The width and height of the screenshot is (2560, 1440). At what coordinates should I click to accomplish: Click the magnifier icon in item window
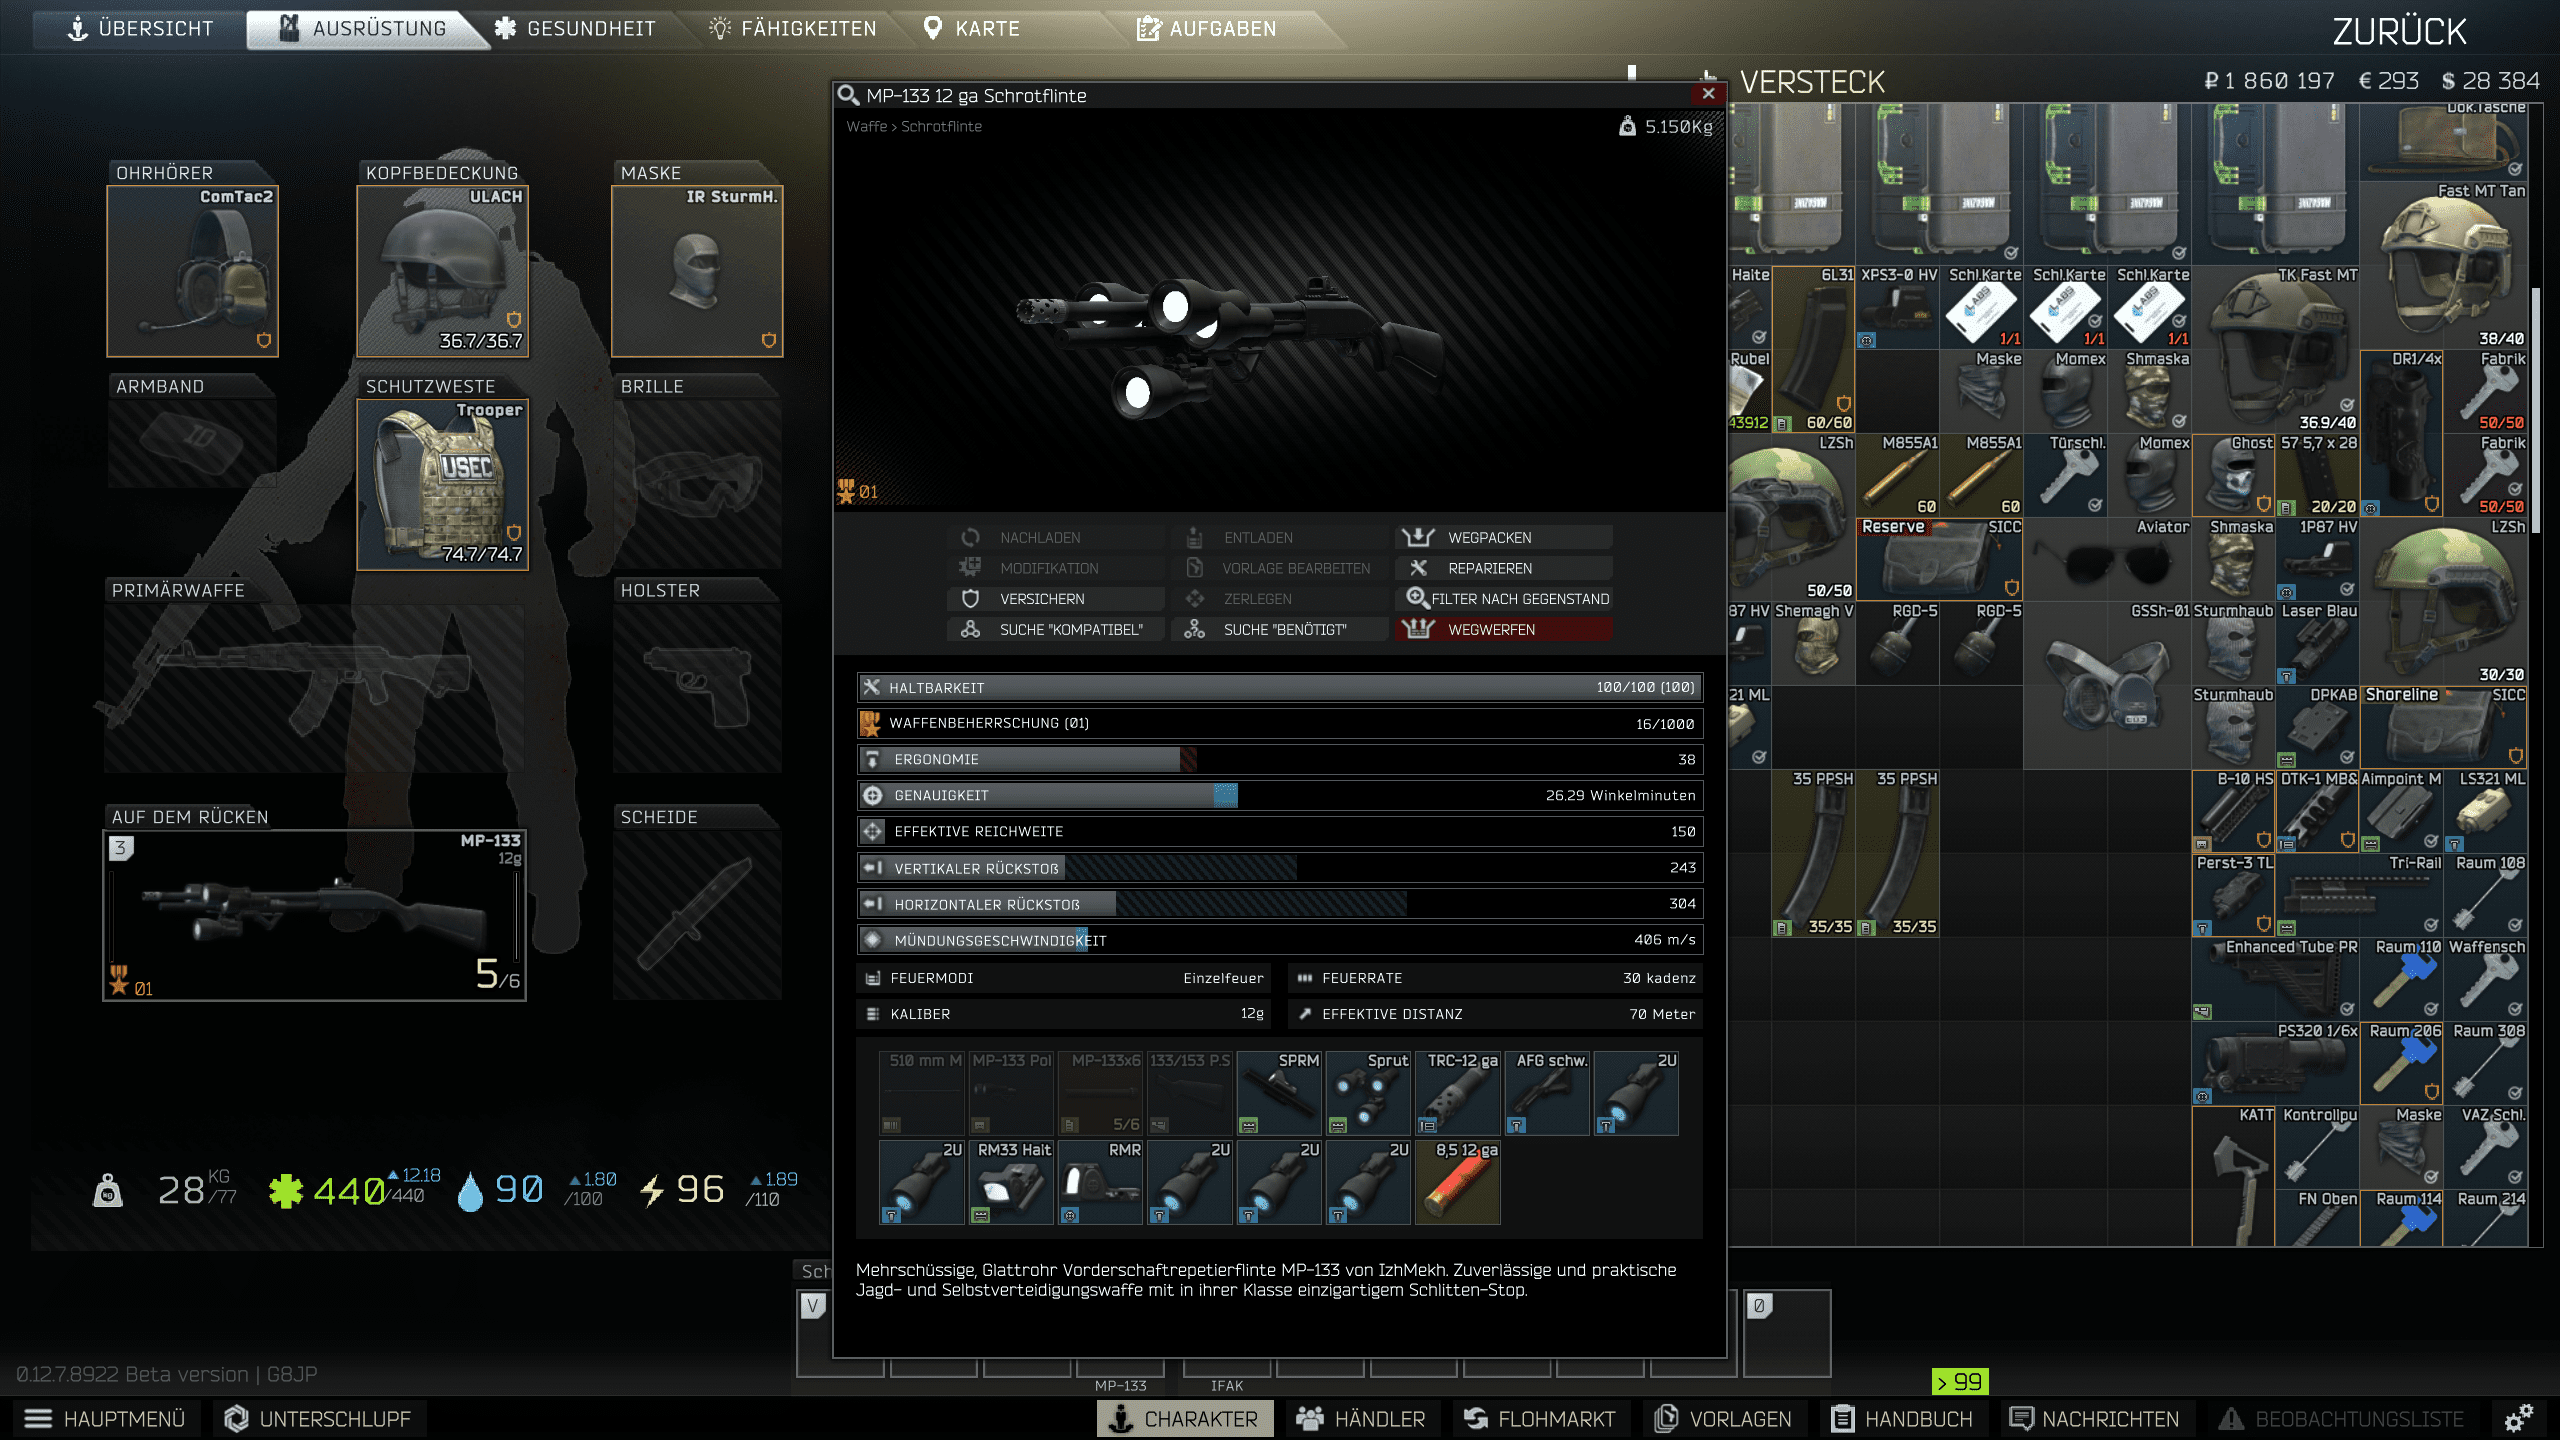848,95
